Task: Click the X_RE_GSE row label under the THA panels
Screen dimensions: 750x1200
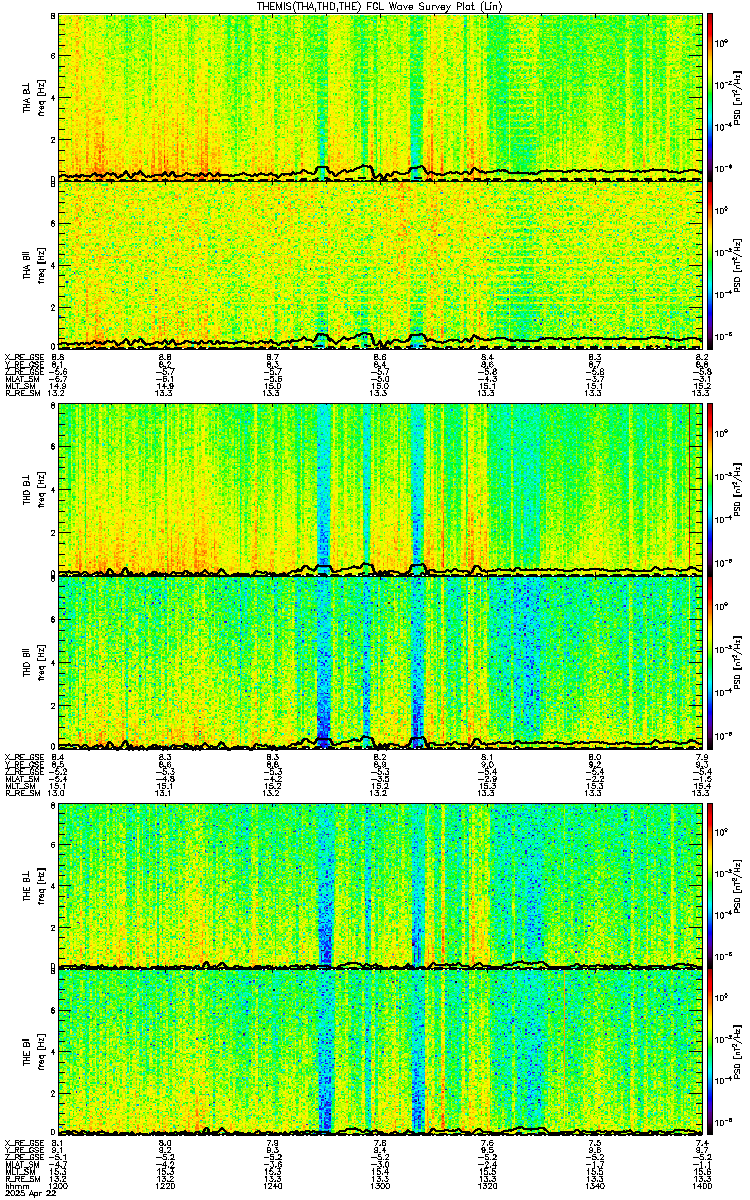Action: [x=24, y=356]
